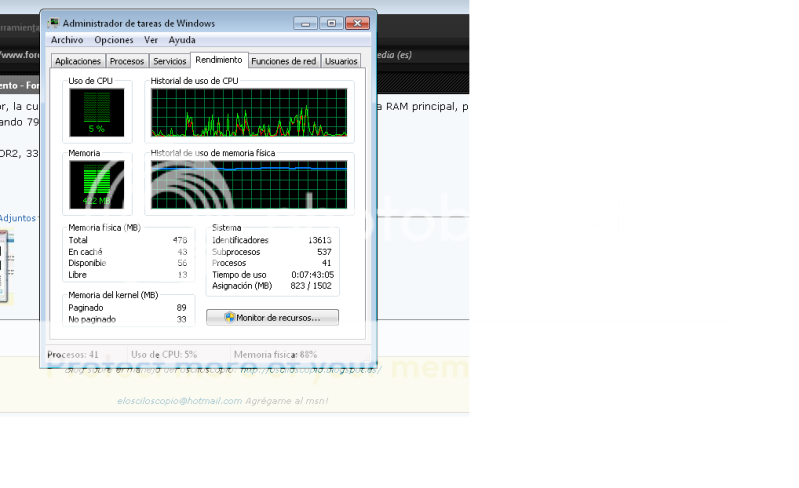The image size is (799, 488).
Task: Minimize the Administrador de tareas window
Action: [305, 23]
